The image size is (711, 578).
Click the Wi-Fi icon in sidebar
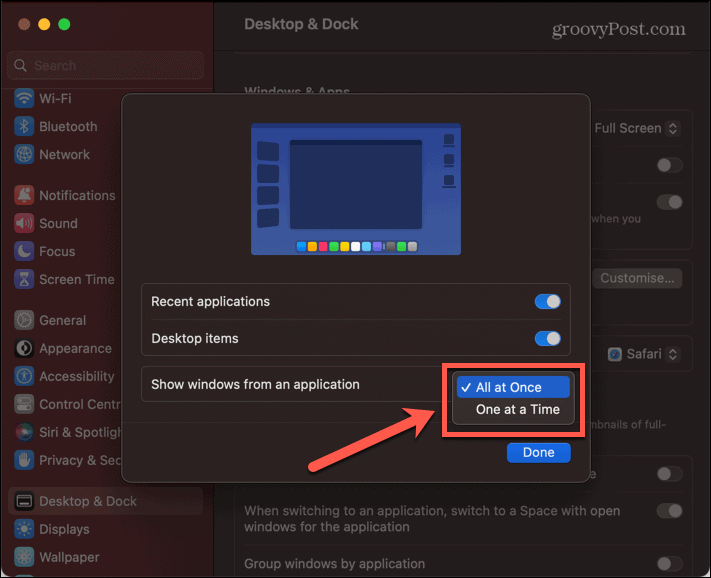[x=24, y=99]
